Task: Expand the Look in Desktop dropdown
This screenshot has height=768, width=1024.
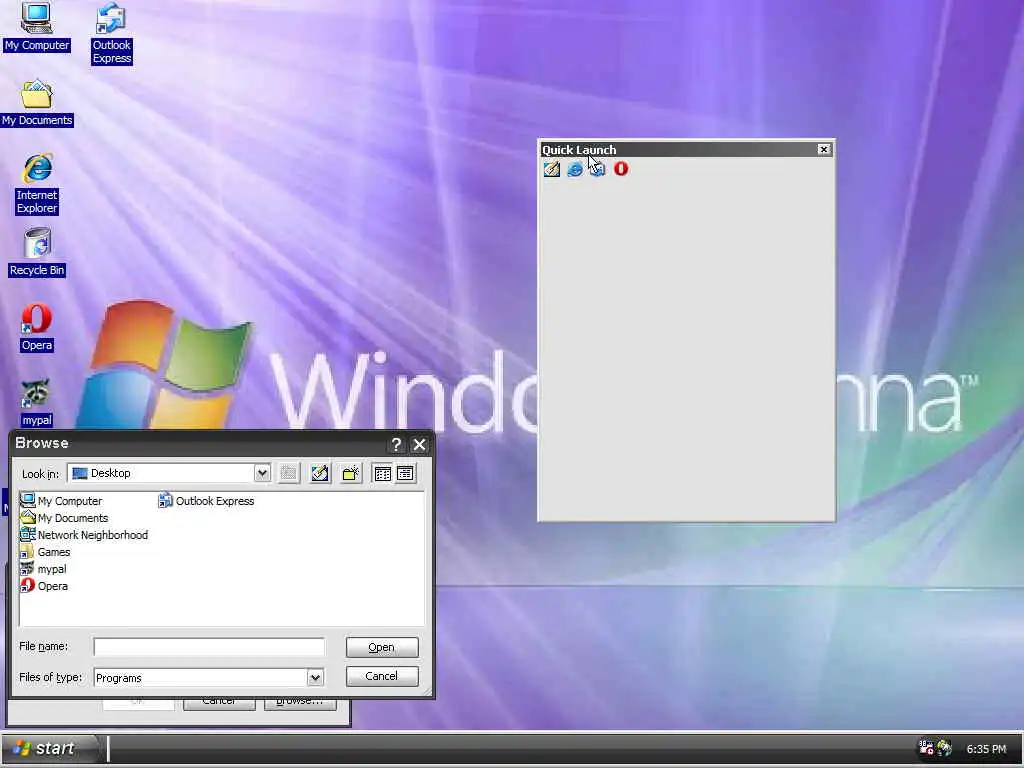Action: click(262, 473)
